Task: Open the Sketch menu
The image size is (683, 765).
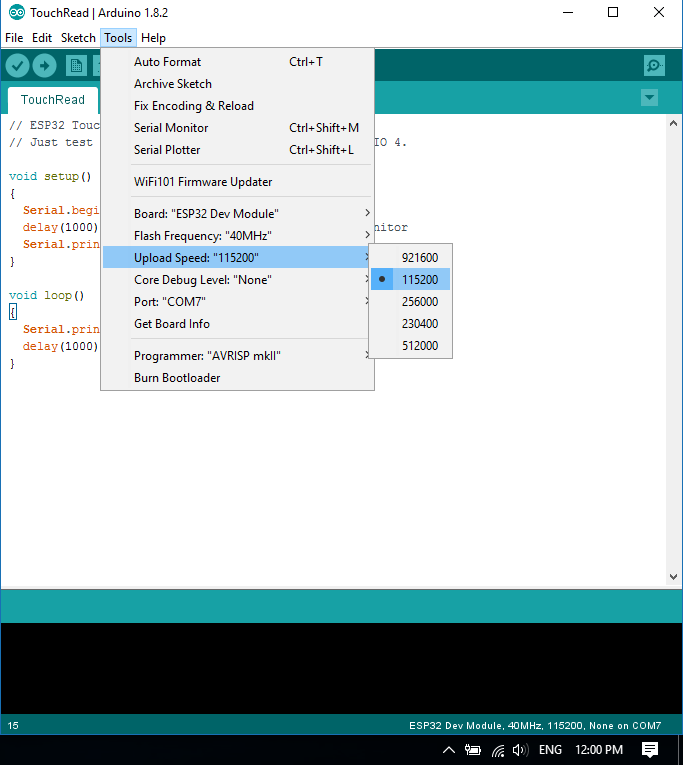Action: [78, 38]
